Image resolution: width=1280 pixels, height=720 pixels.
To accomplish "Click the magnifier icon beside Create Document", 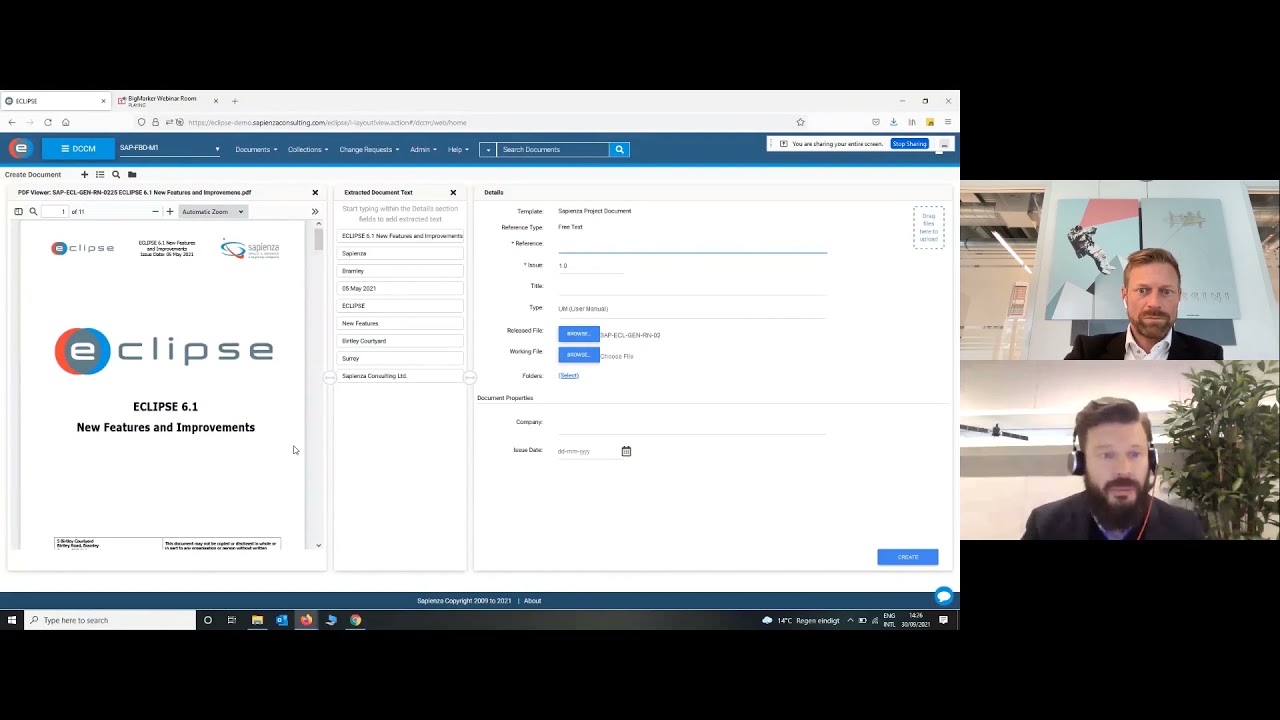I will coord(116,175).
